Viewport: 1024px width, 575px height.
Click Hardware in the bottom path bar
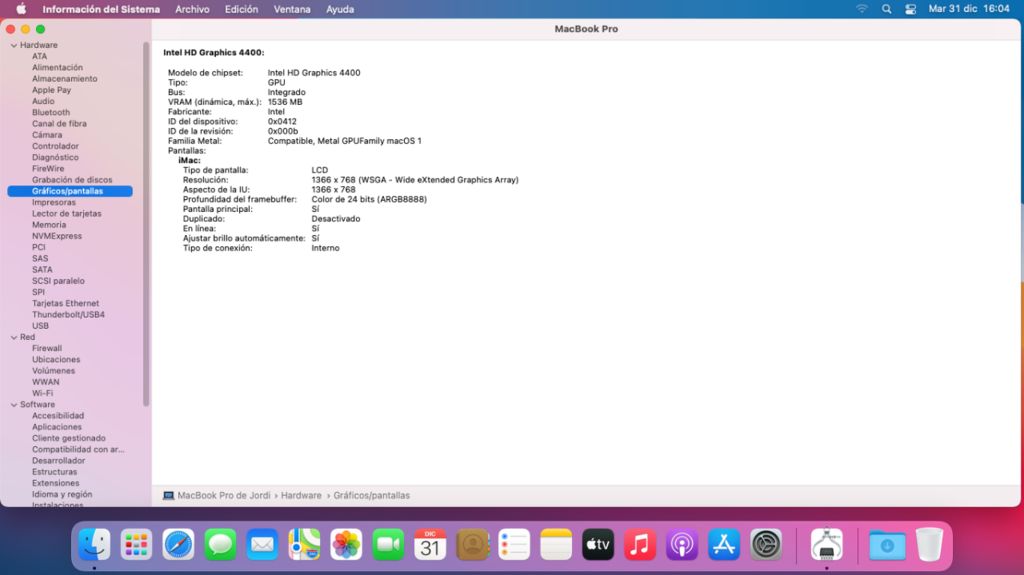point(301,495)
